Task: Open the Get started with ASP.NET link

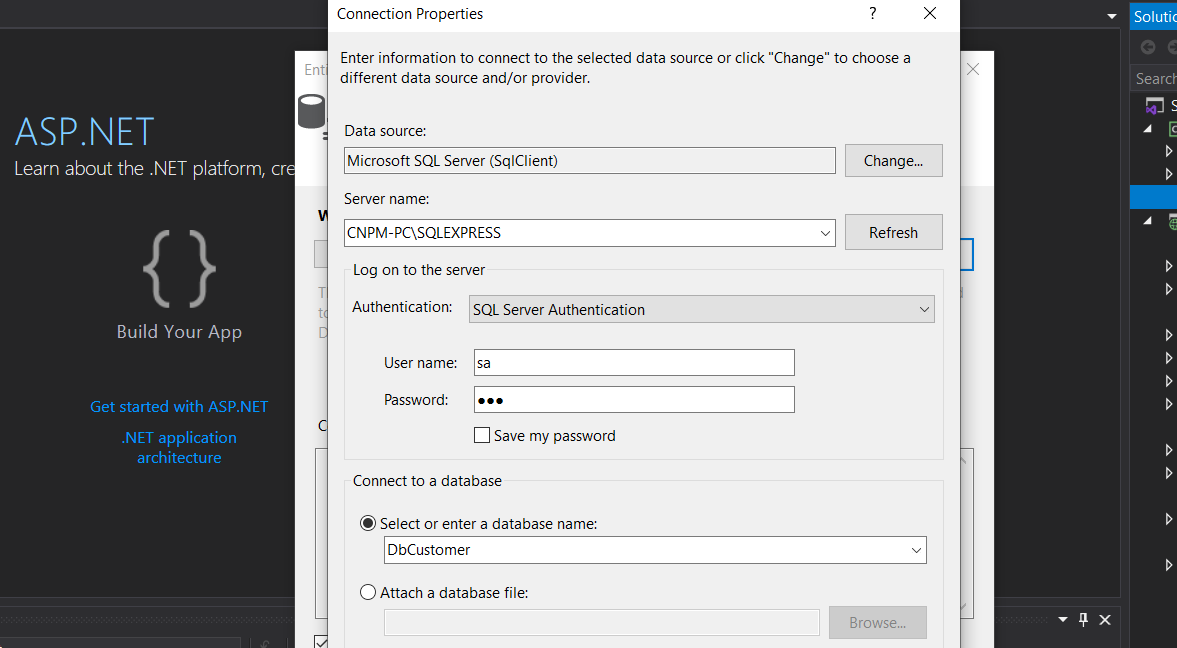Action: [x=179, y=406]
